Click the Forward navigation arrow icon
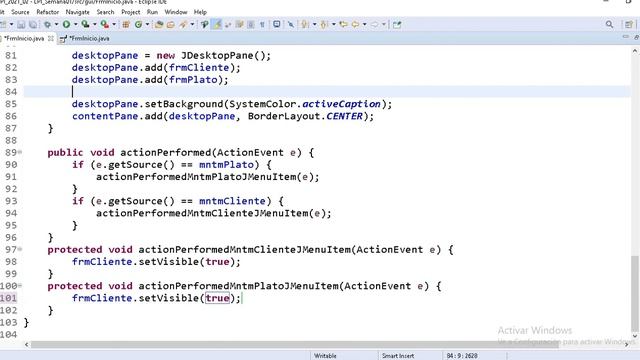640x360 pixels. click(374, 24)
